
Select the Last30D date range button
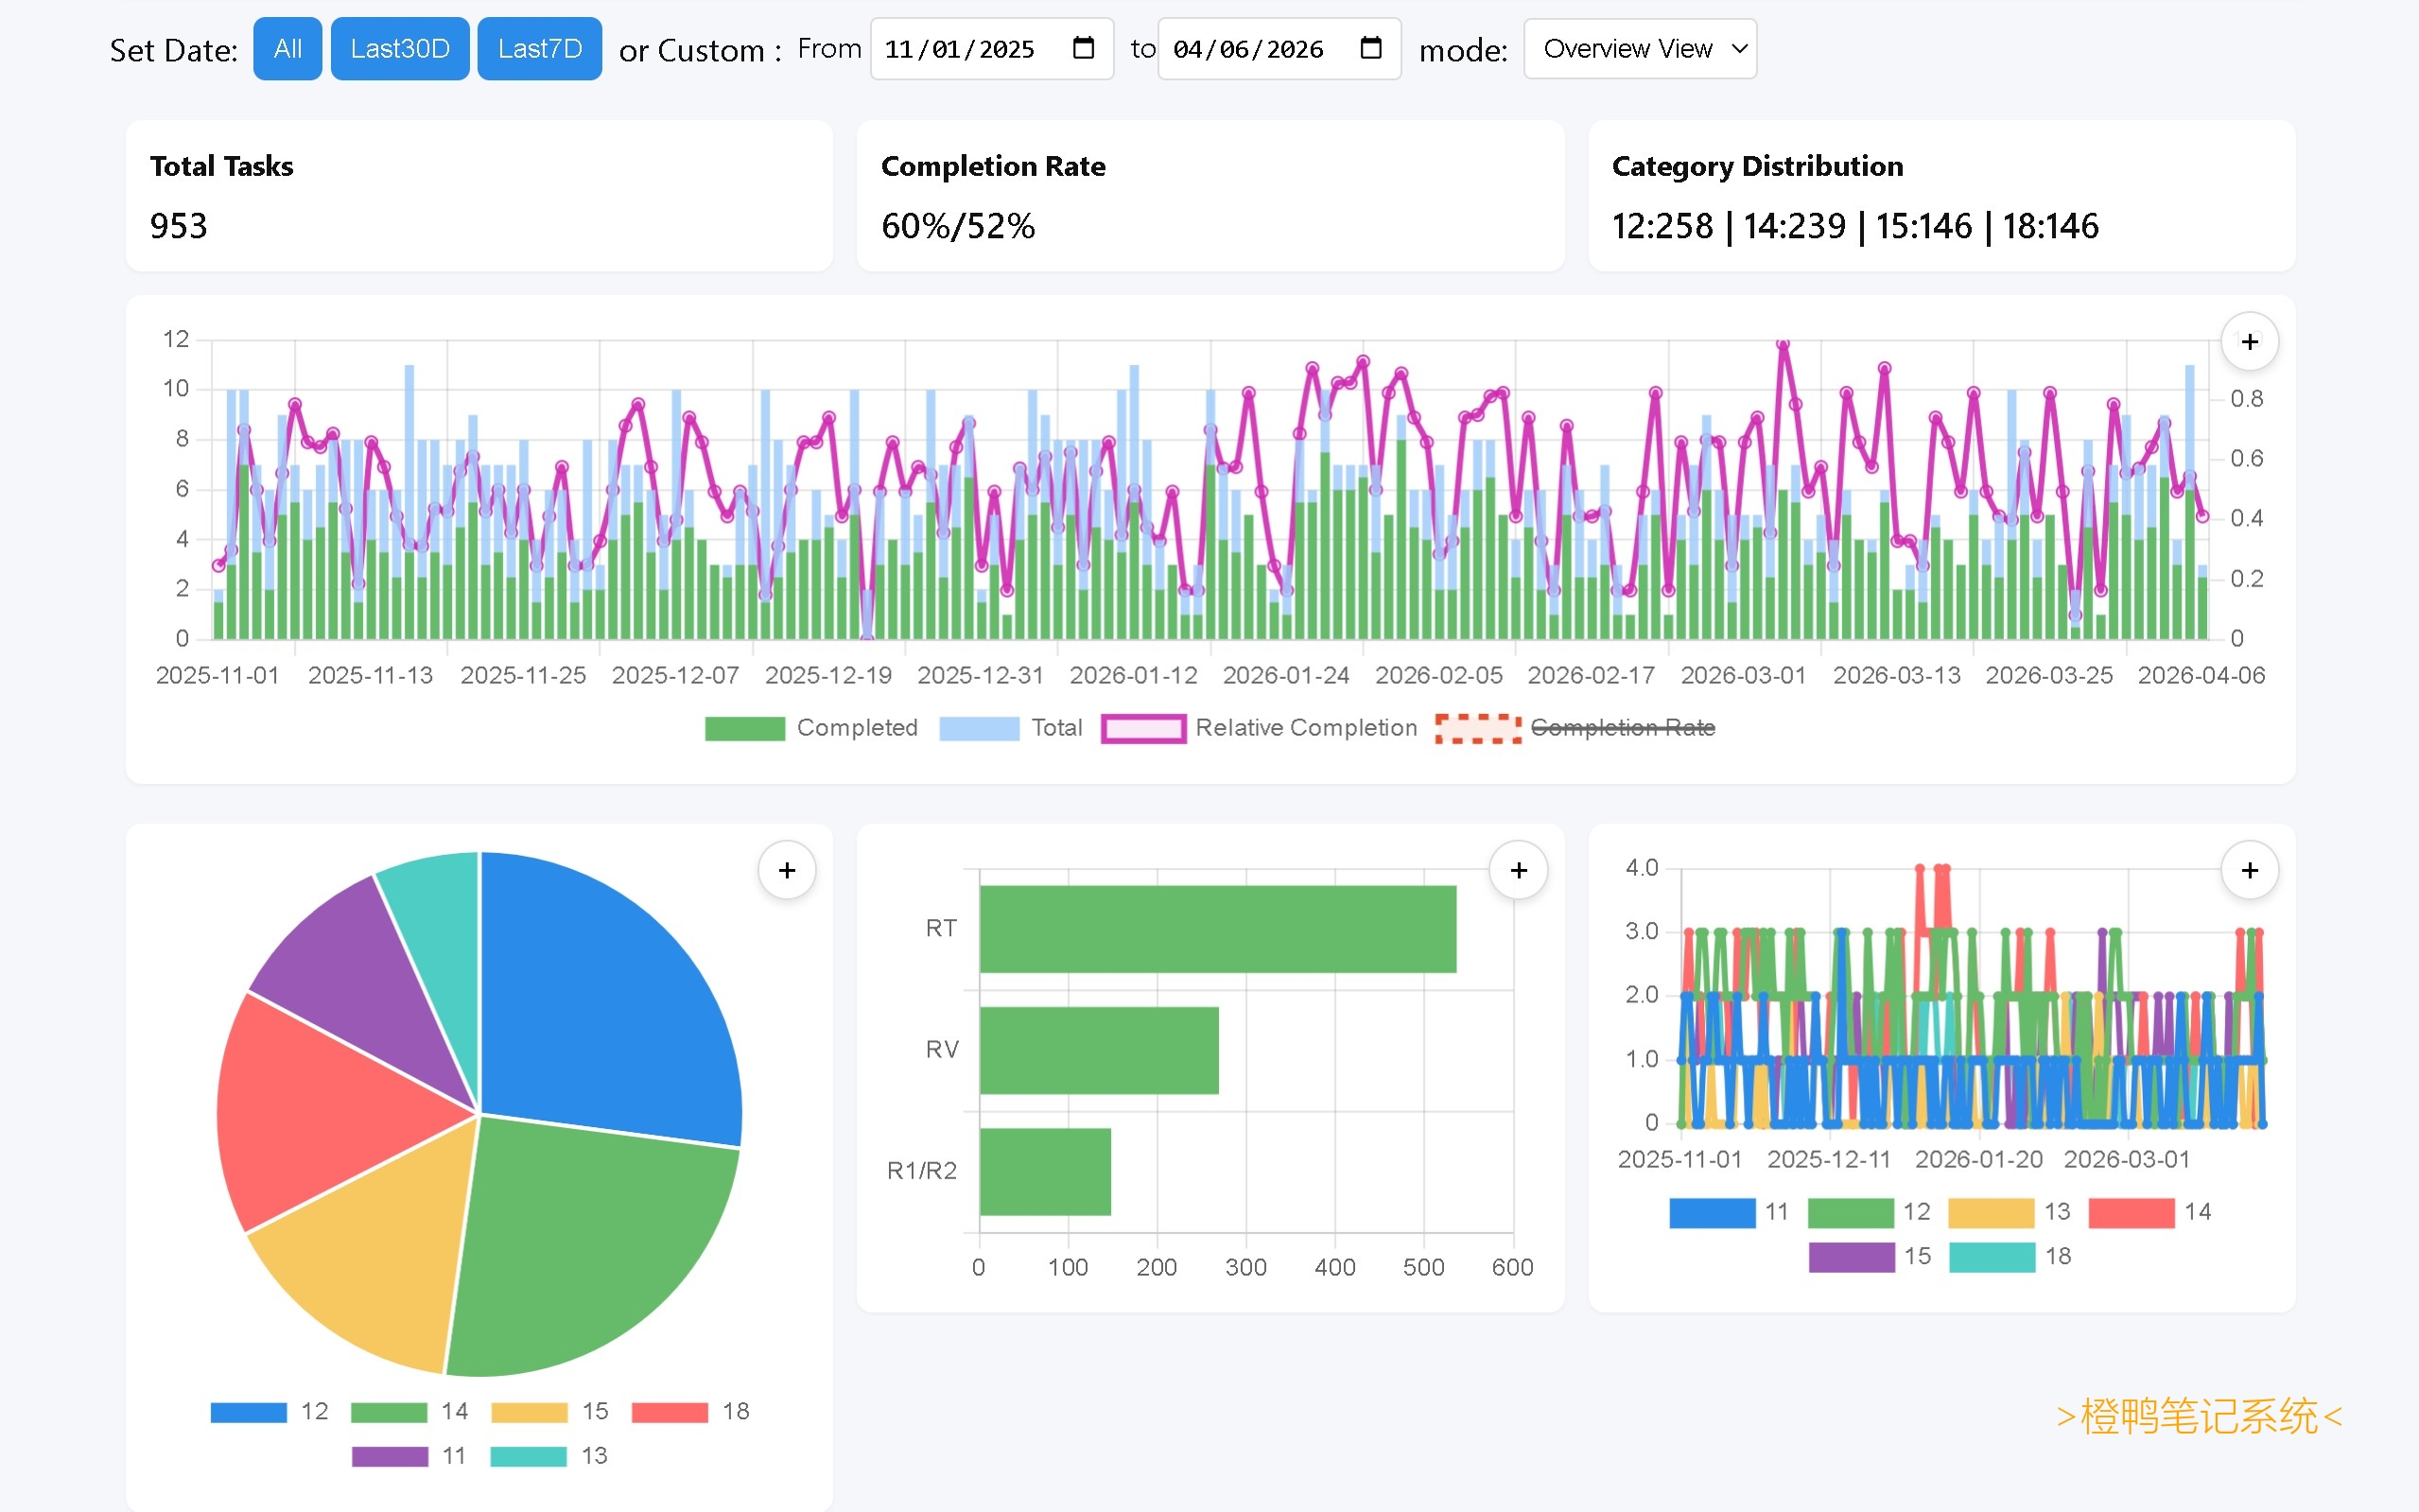(x=400, y=49)
